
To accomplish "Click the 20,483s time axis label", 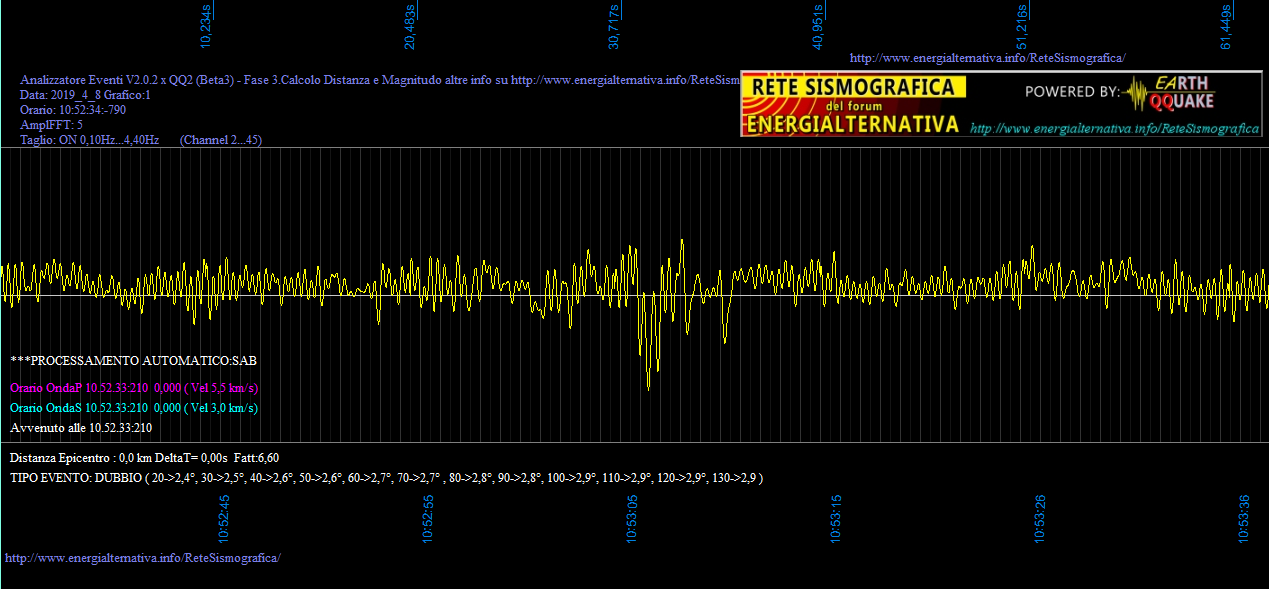I will (x=410, y=28).
